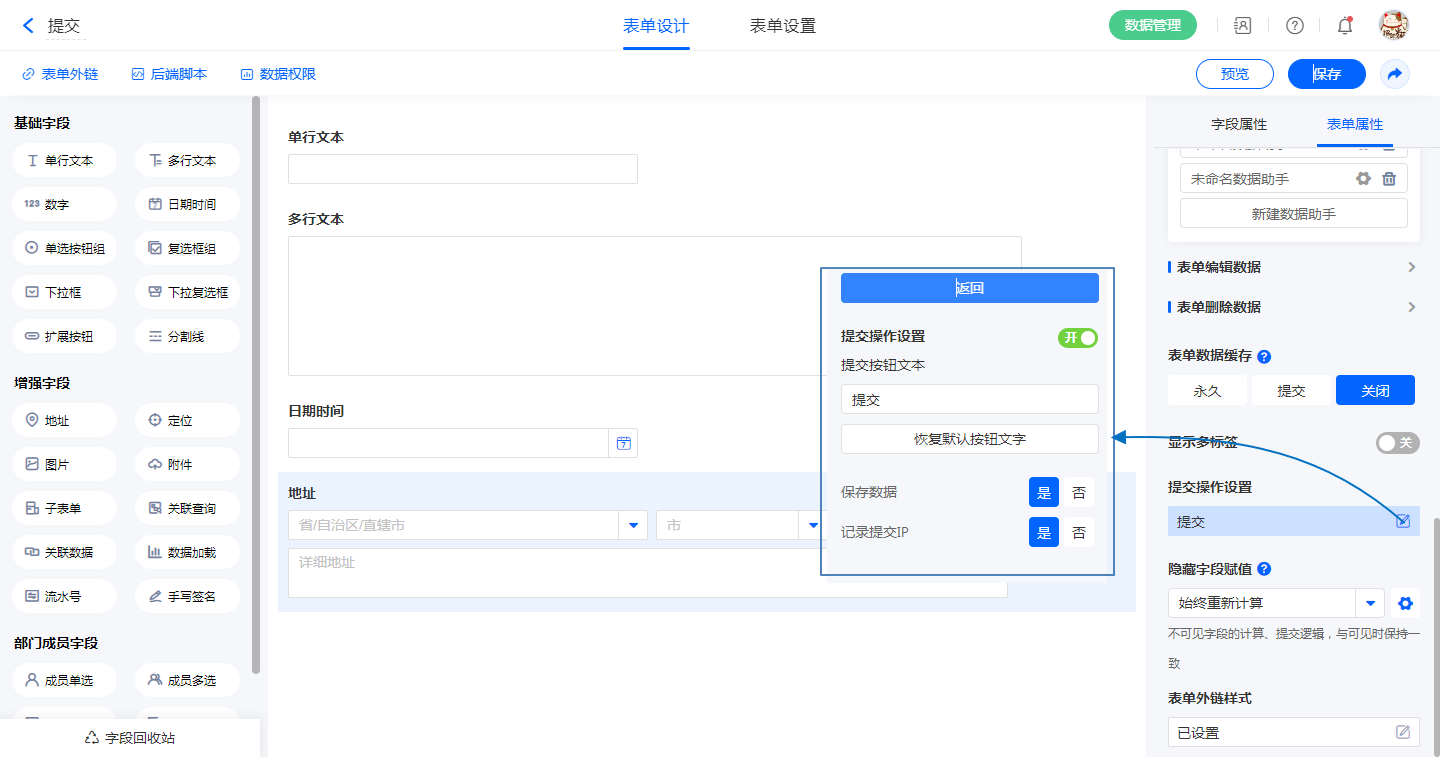1440x757 pixels.
Task: Open the notifications bell
Action: point(1345,26)
